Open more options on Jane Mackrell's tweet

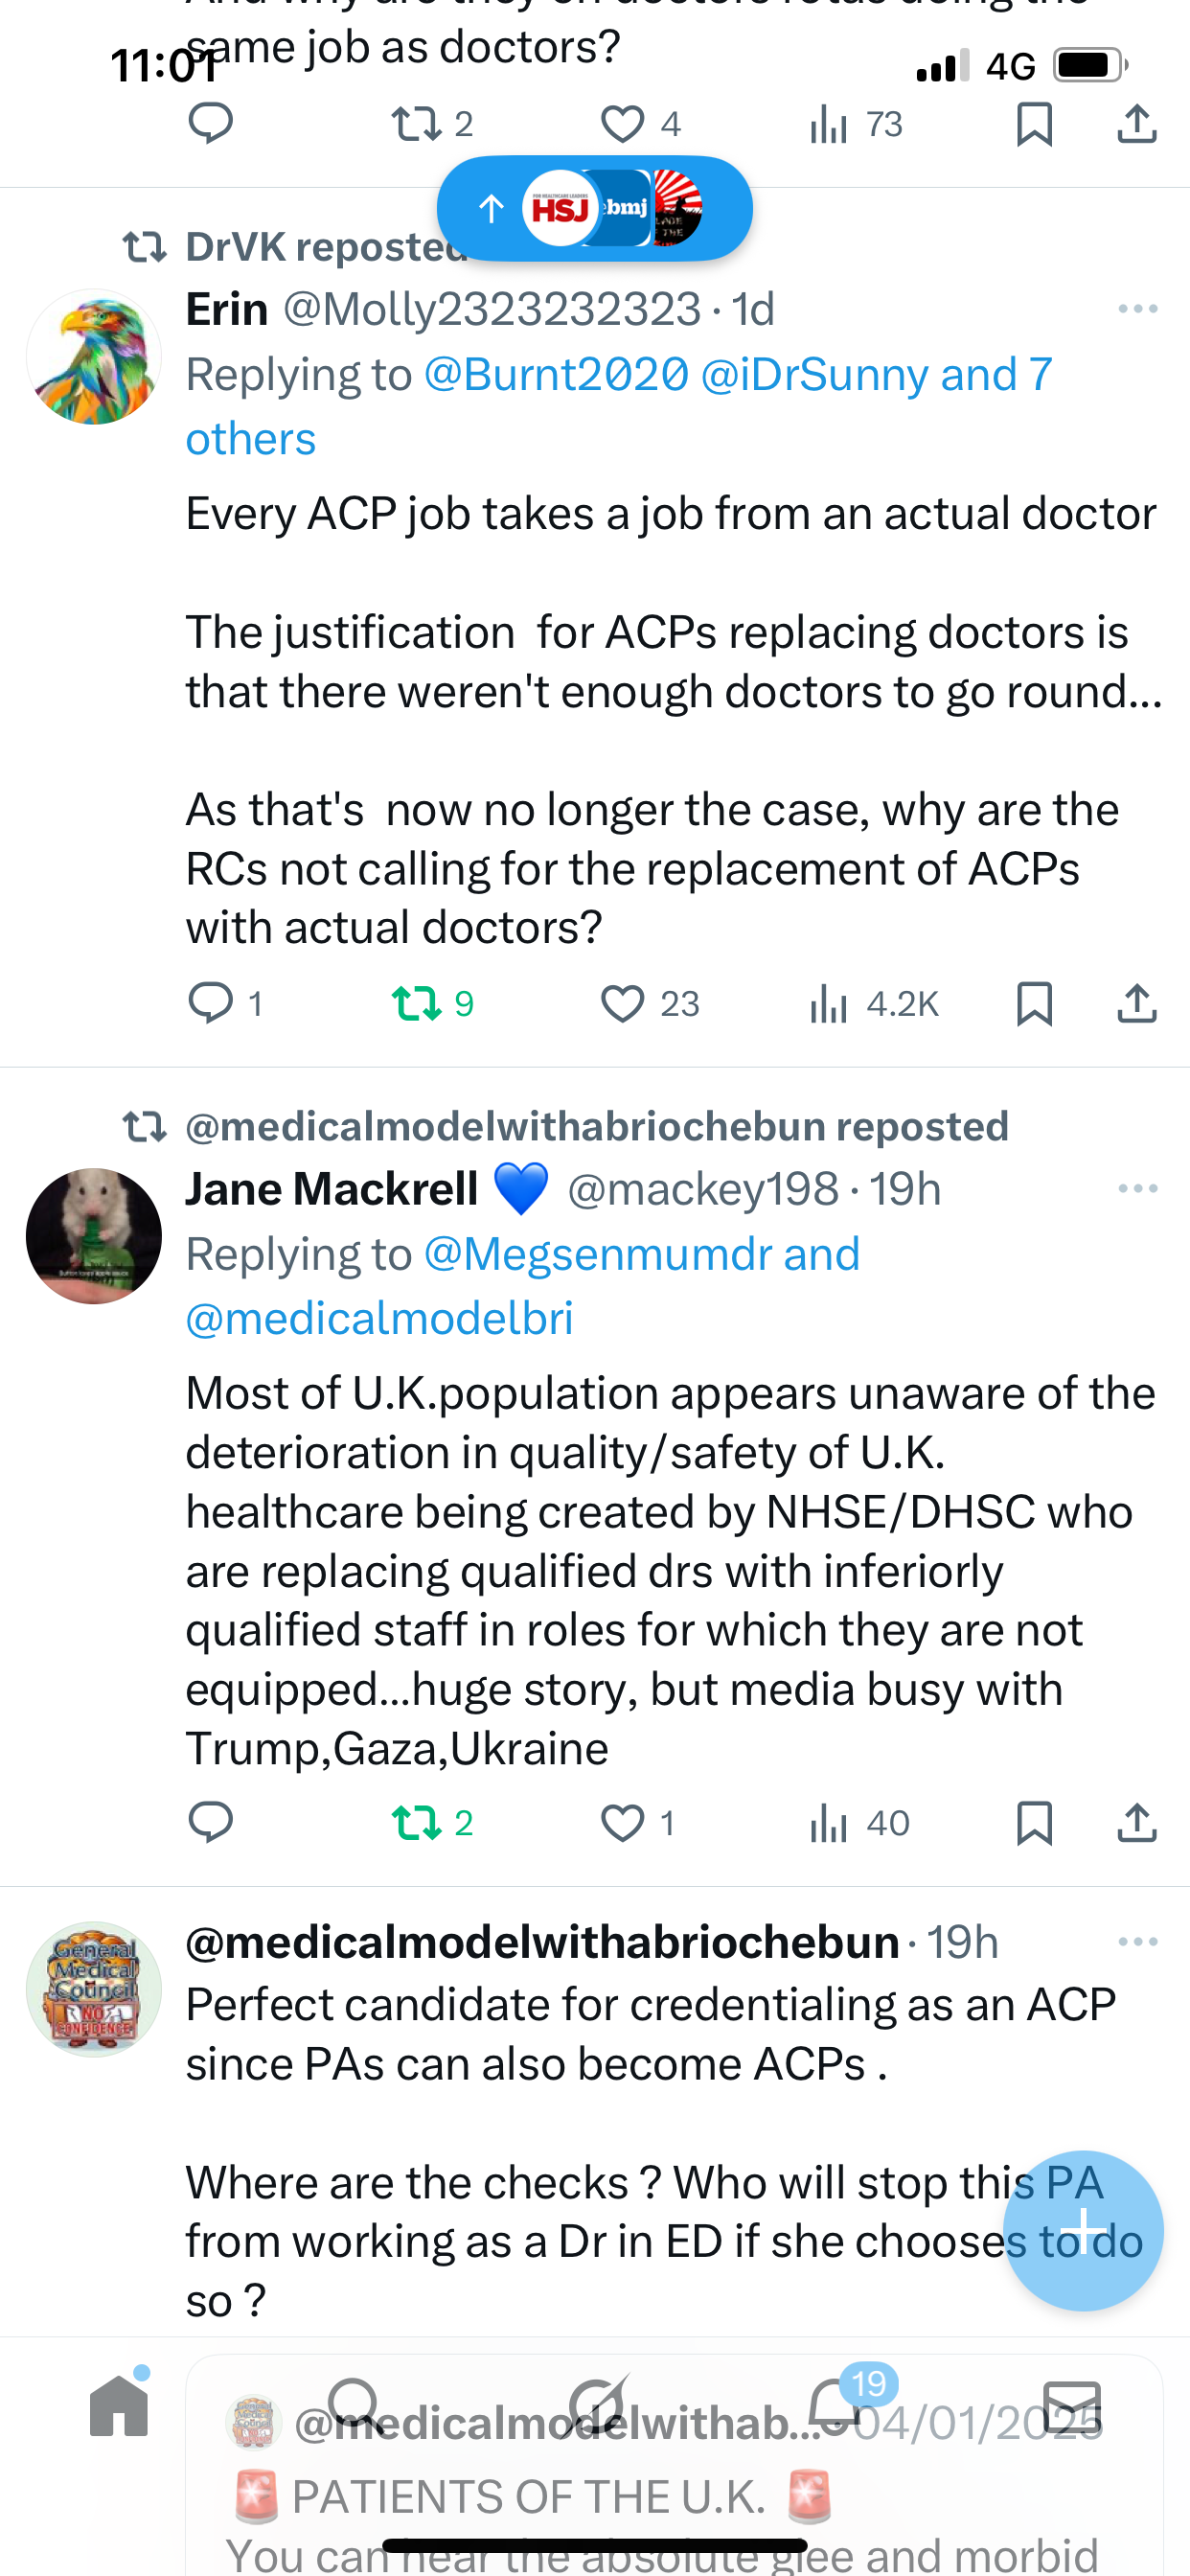click(1138, 1189)
